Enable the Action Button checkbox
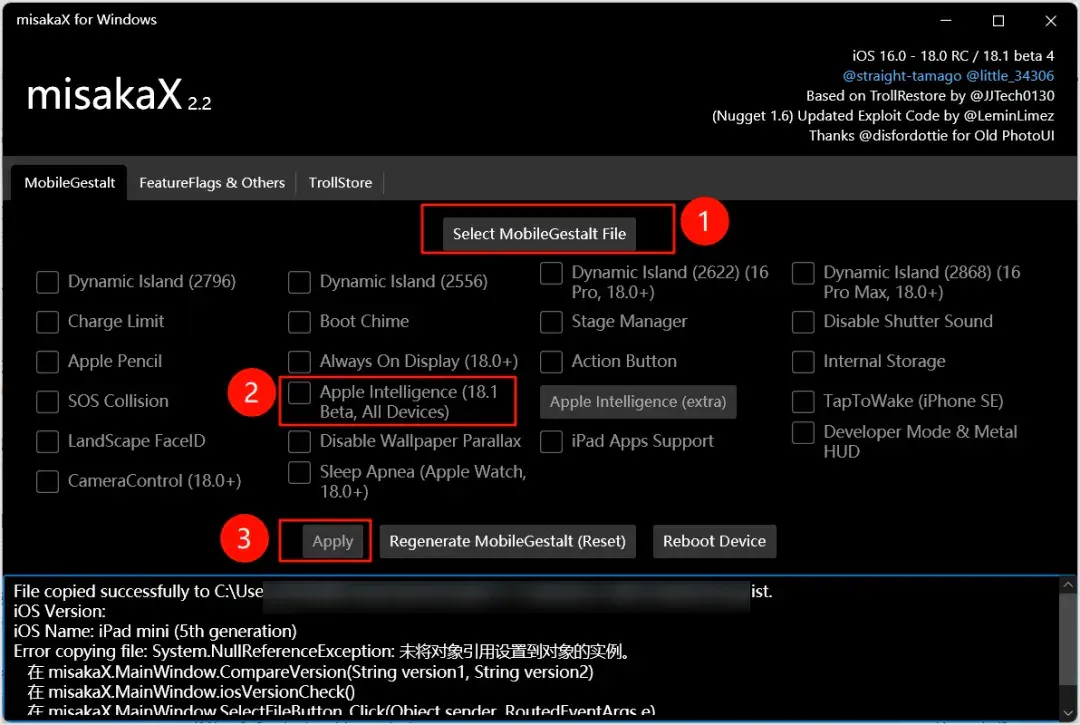 click(551, 361)
